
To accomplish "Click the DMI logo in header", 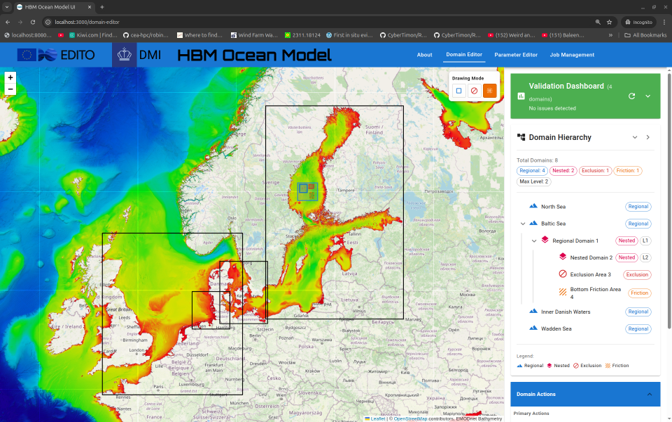I will [138, 55].
